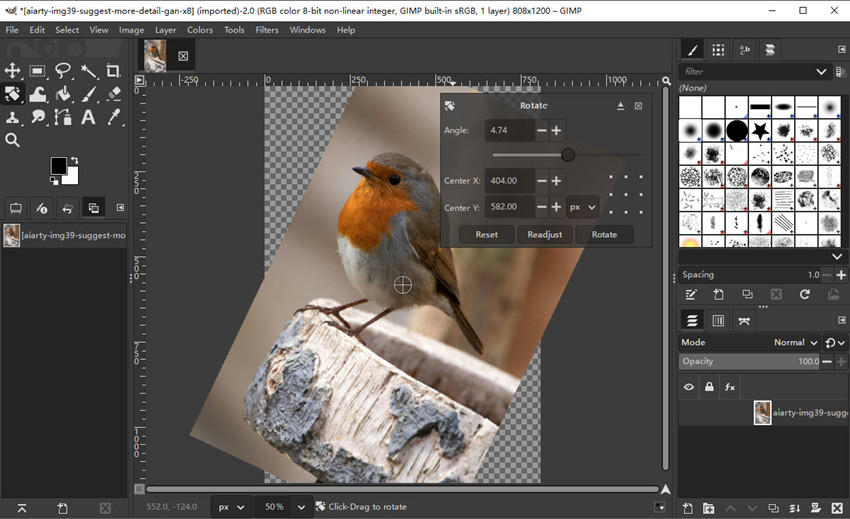Adjust the layer Opacity slider
850x519 pixels.
click(x=750, y=361)
